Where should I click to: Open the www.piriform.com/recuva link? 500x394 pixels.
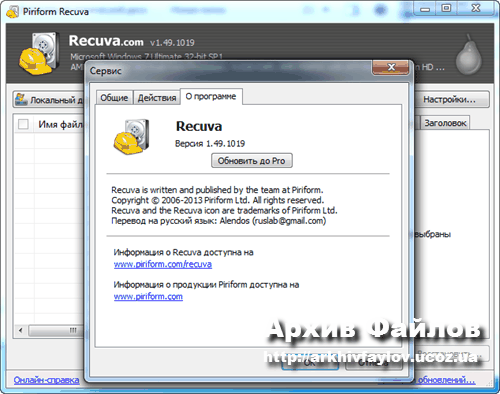pos(163,264)
